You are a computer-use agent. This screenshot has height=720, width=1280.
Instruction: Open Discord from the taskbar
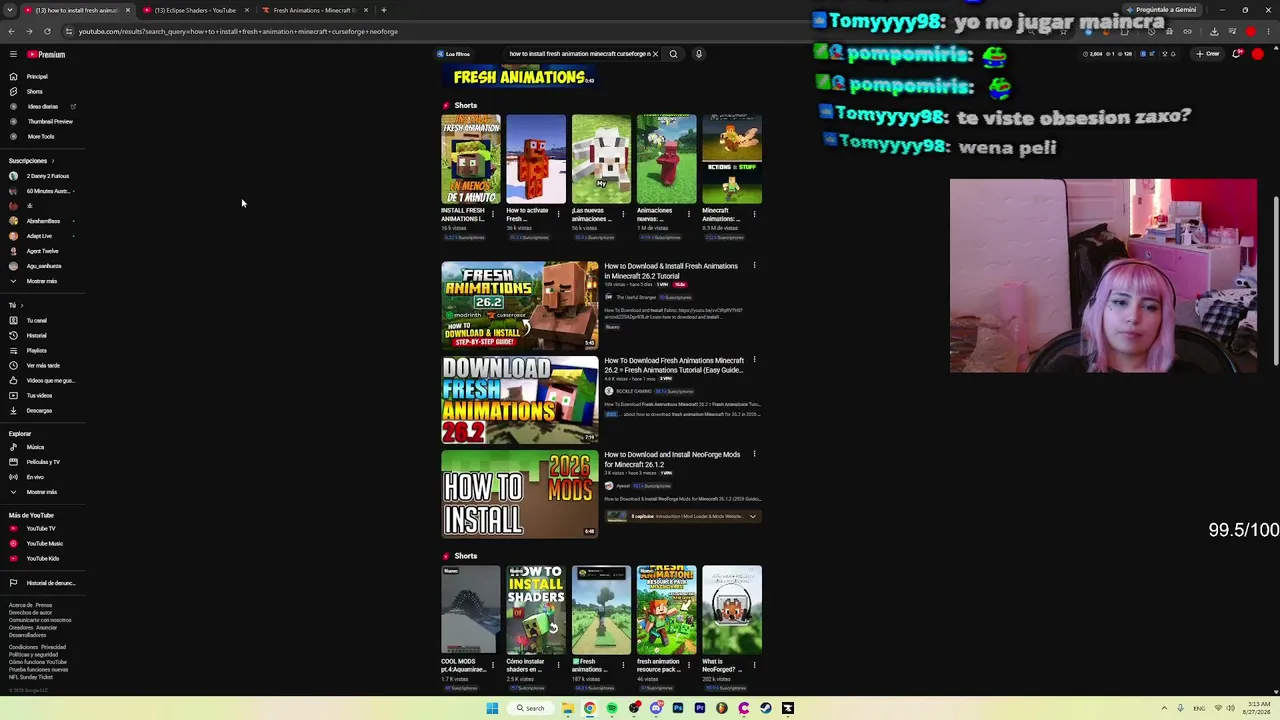pos(655,708)
